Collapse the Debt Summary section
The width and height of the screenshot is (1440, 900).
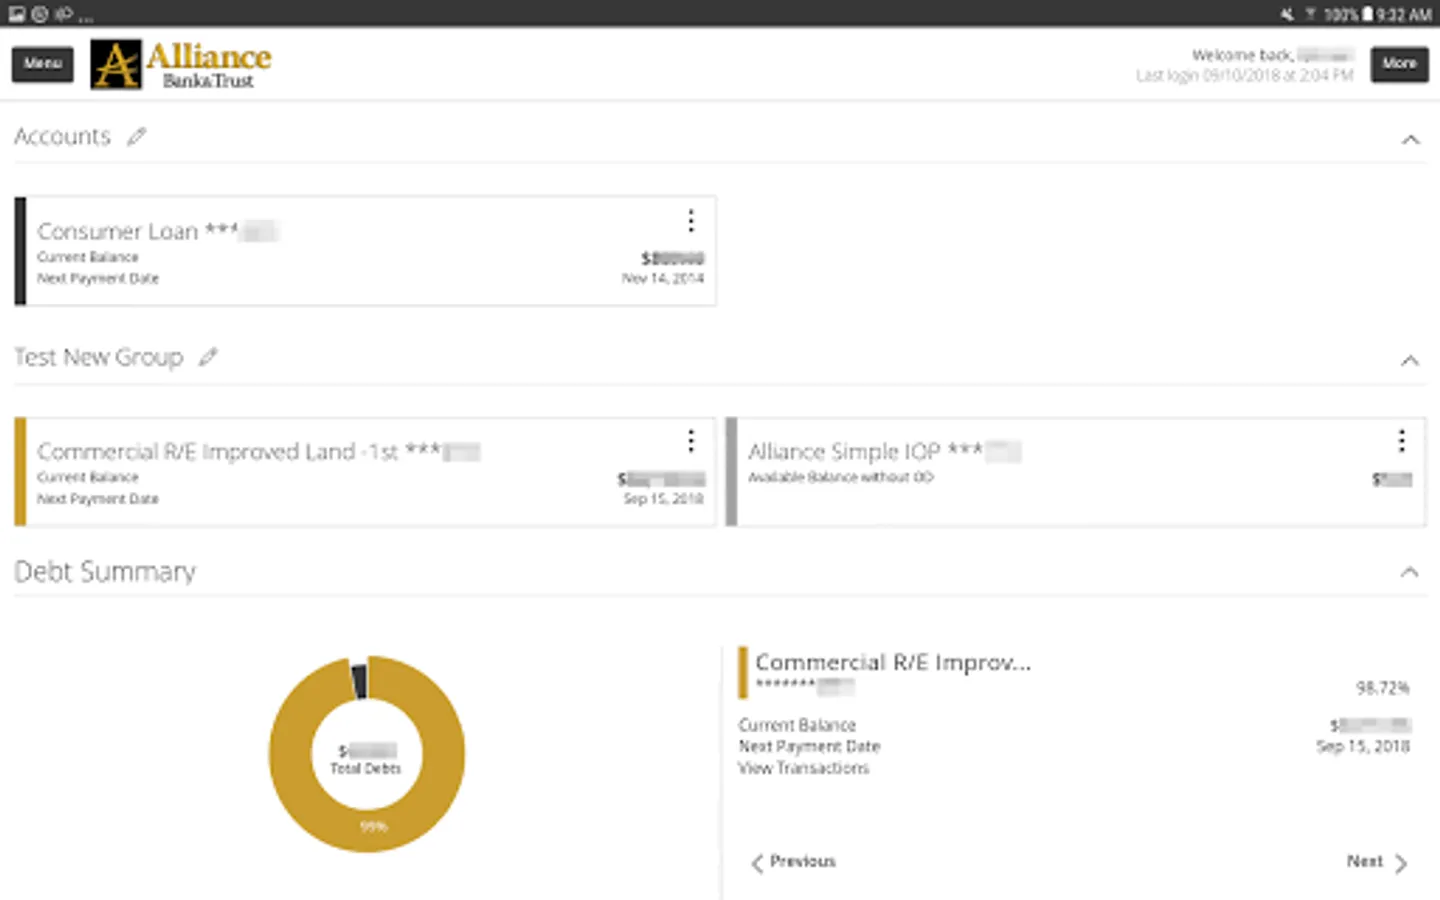[1410, 572]
